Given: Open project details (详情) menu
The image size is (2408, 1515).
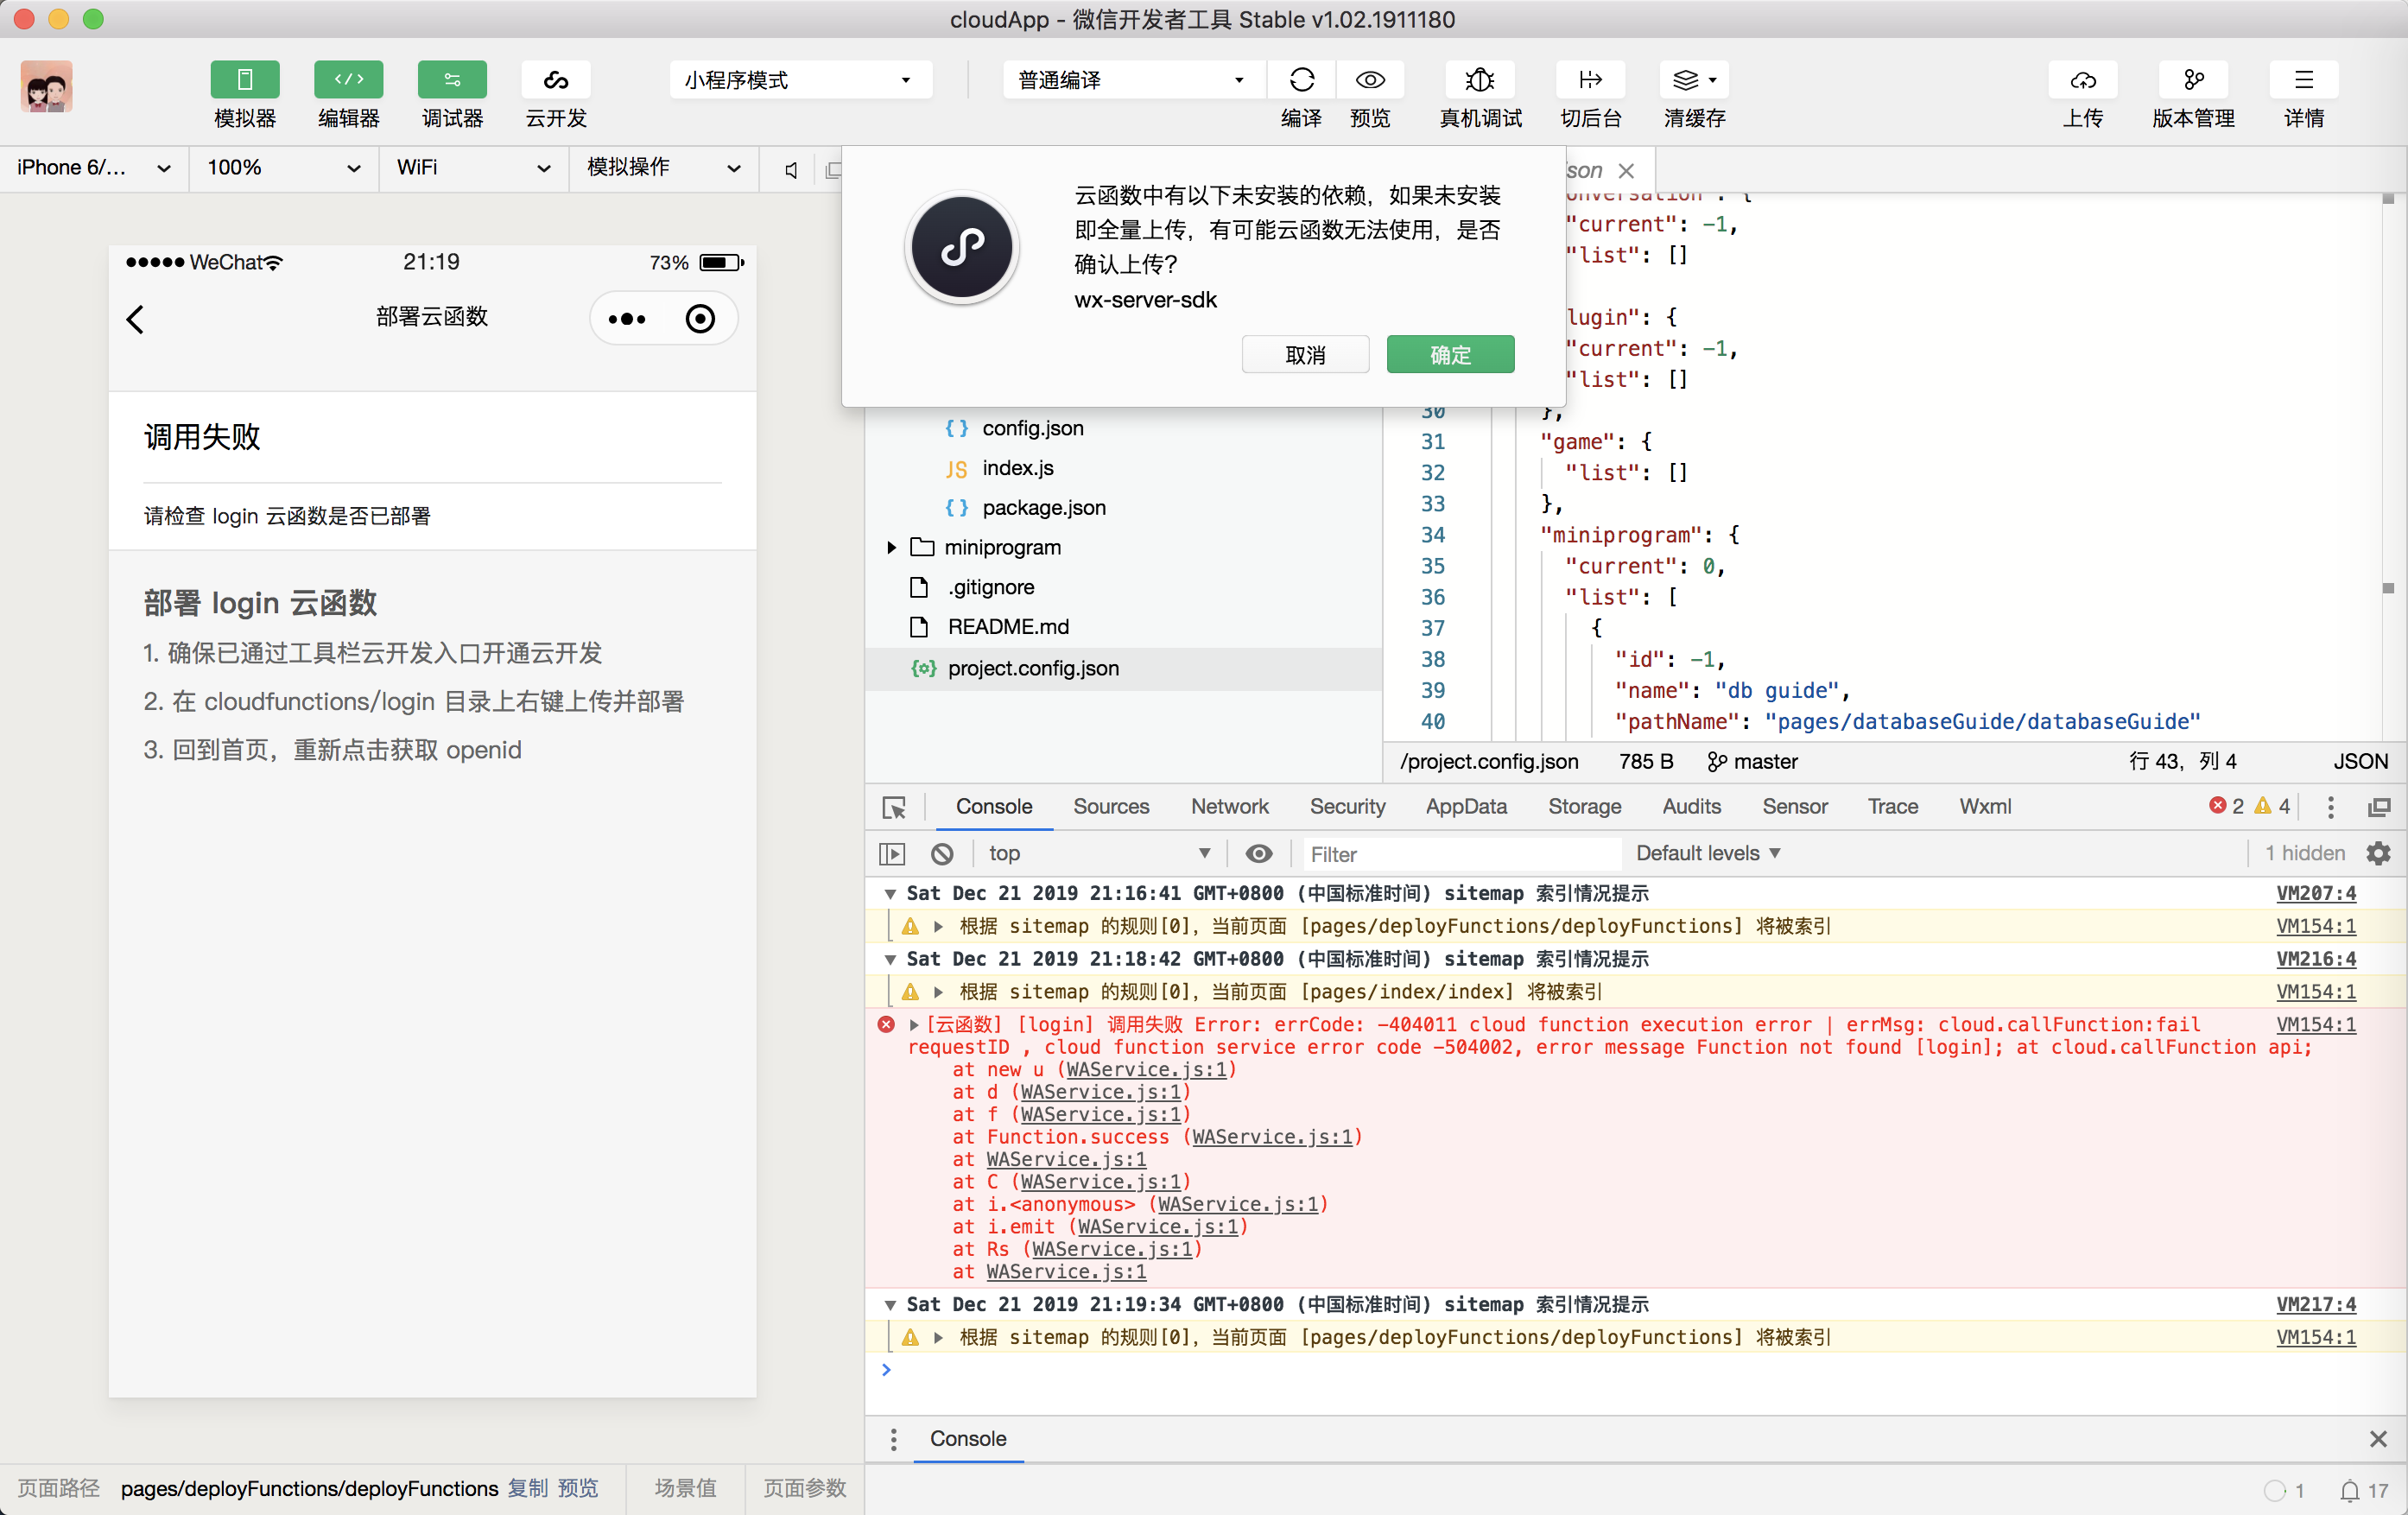Looking at the screenshot, I should click(2303, 80).
